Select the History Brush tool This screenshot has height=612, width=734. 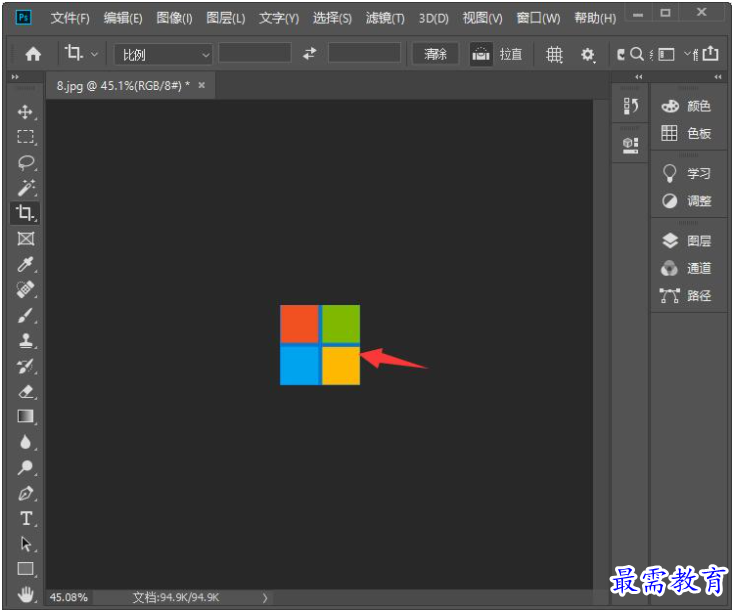coord(25,366)
